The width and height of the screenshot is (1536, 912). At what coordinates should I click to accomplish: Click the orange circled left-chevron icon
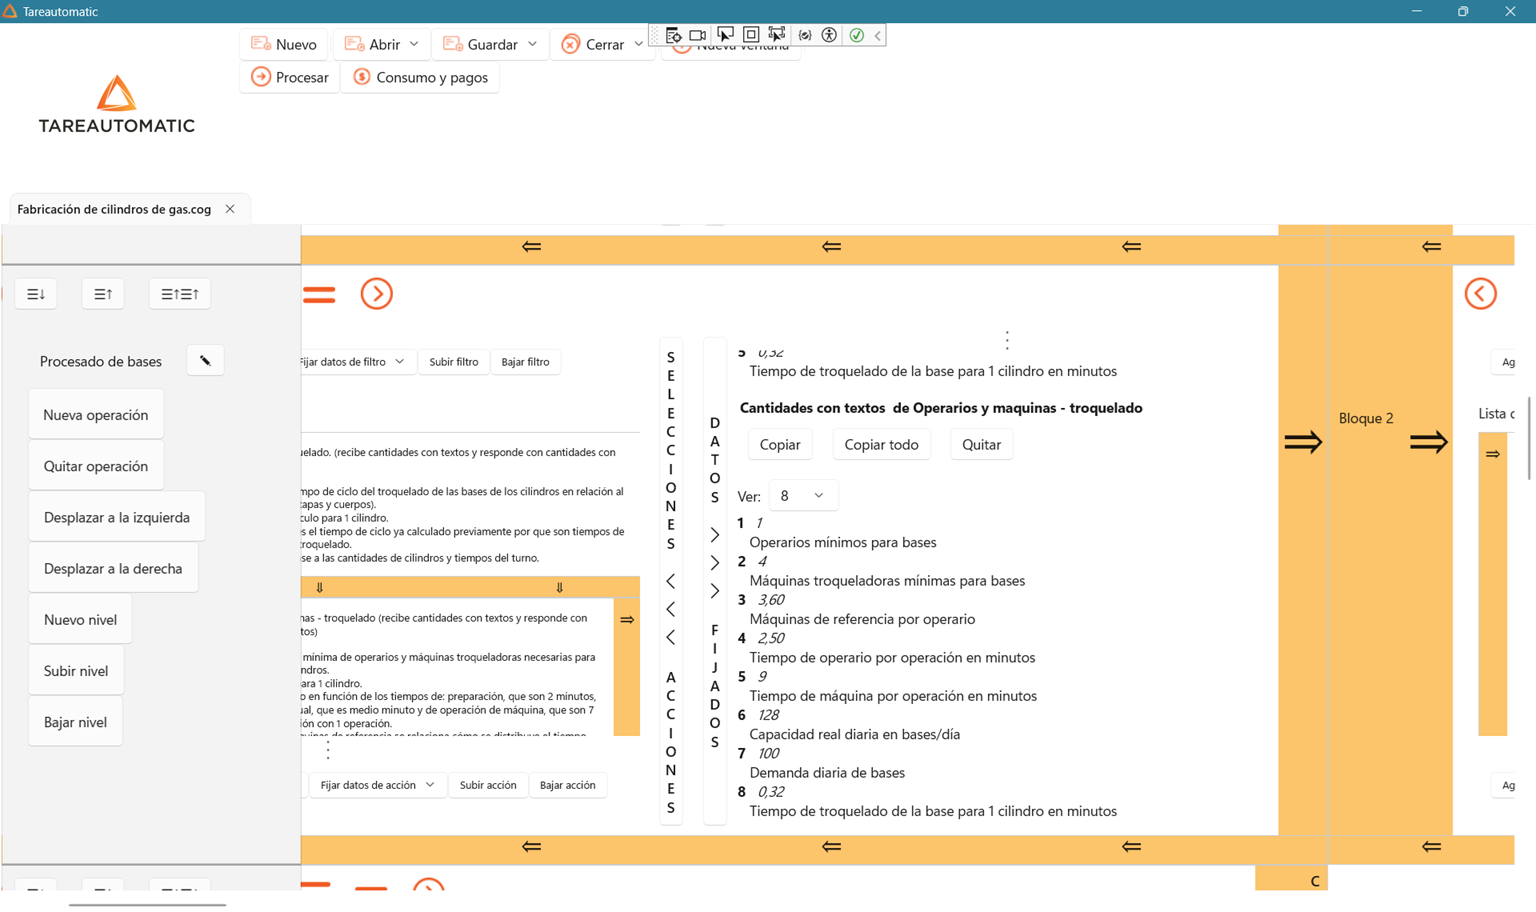[x=1481, y=294]
